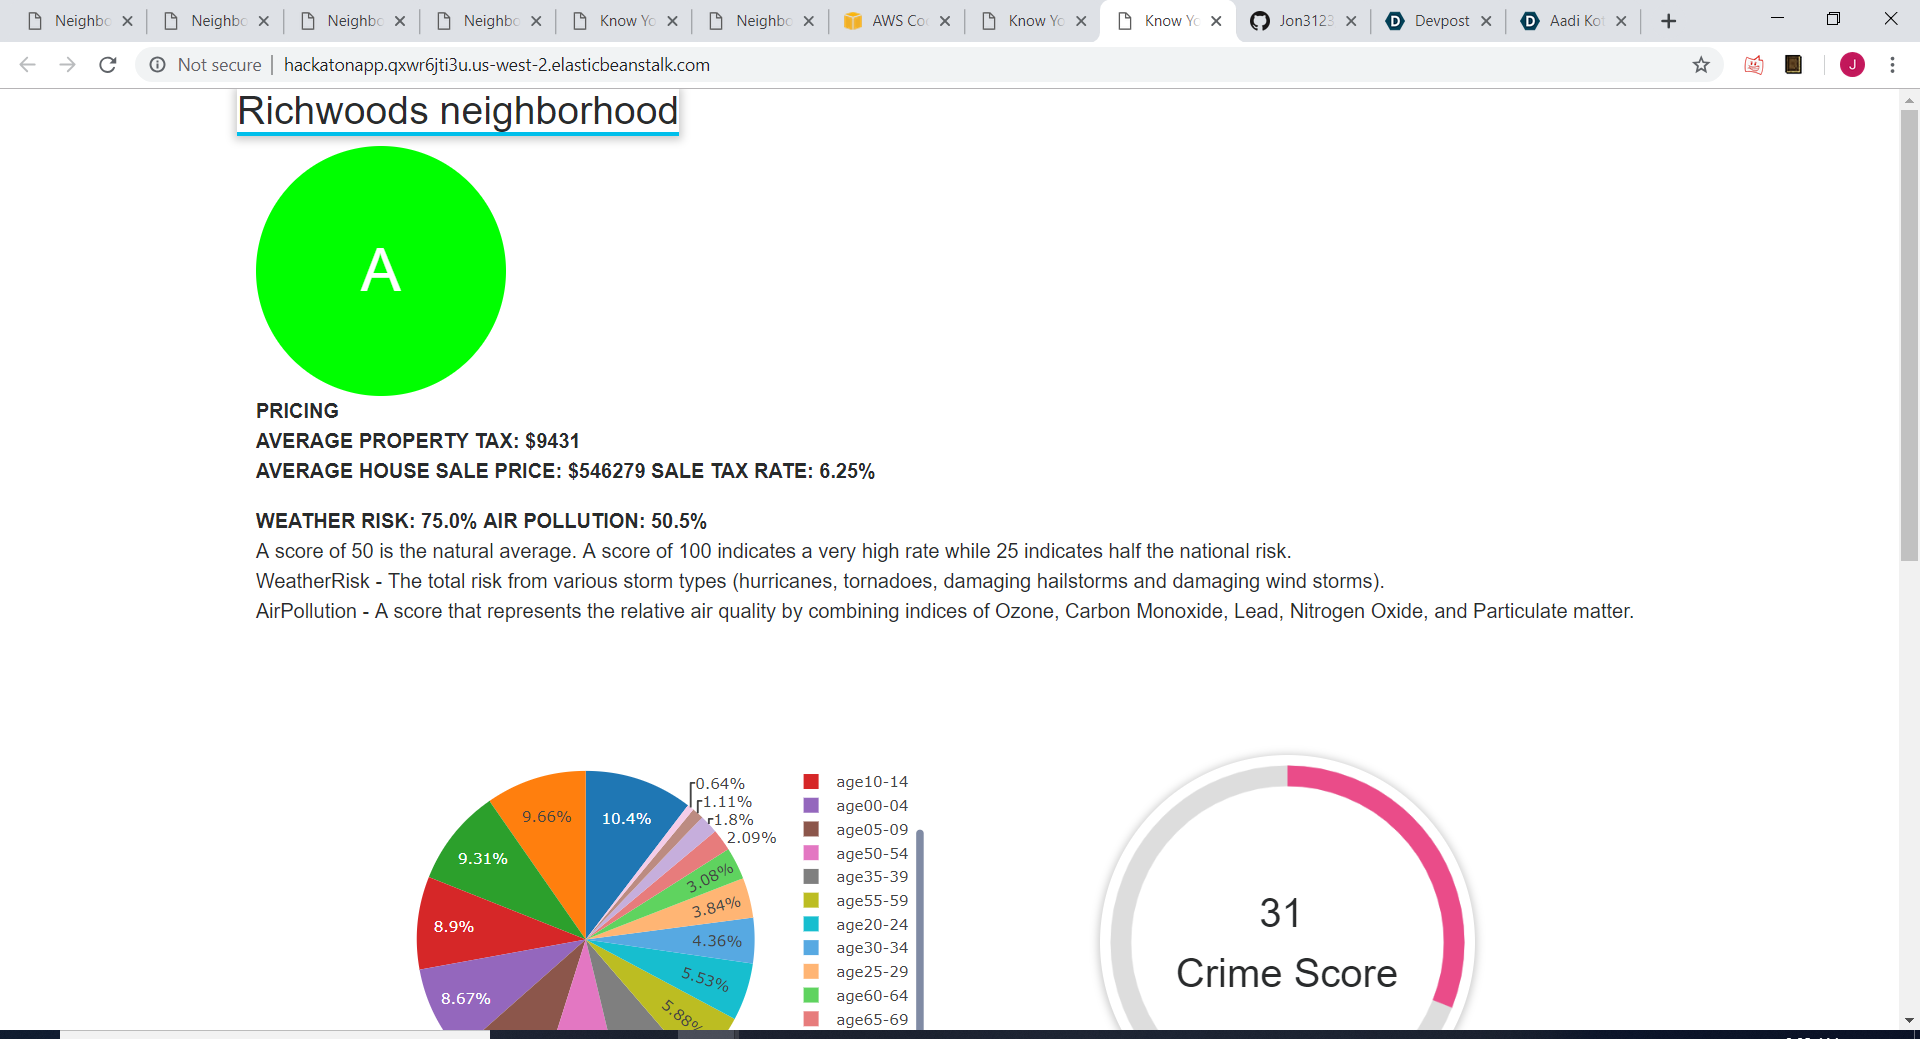
Task: Toggle age10-14 legend entry
Action: tap(856, 782)
